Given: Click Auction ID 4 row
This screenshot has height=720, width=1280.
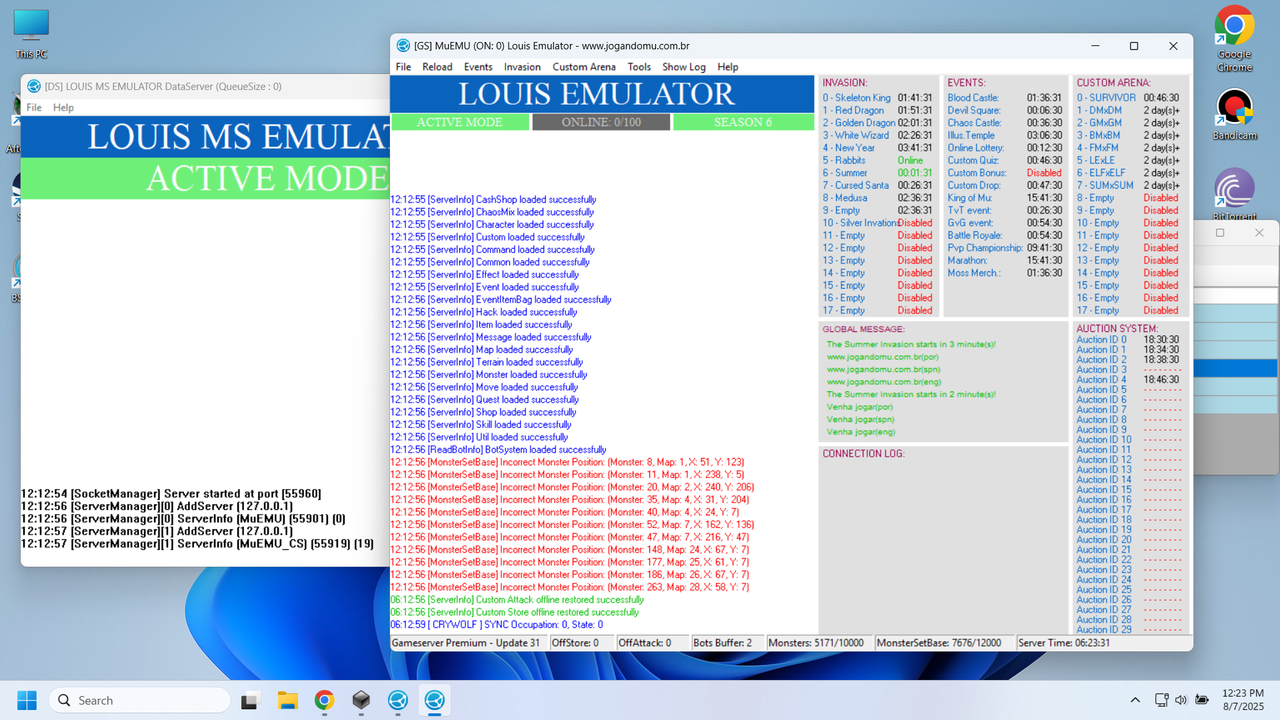Looking at the screenshot, I should click(1128, 380).
